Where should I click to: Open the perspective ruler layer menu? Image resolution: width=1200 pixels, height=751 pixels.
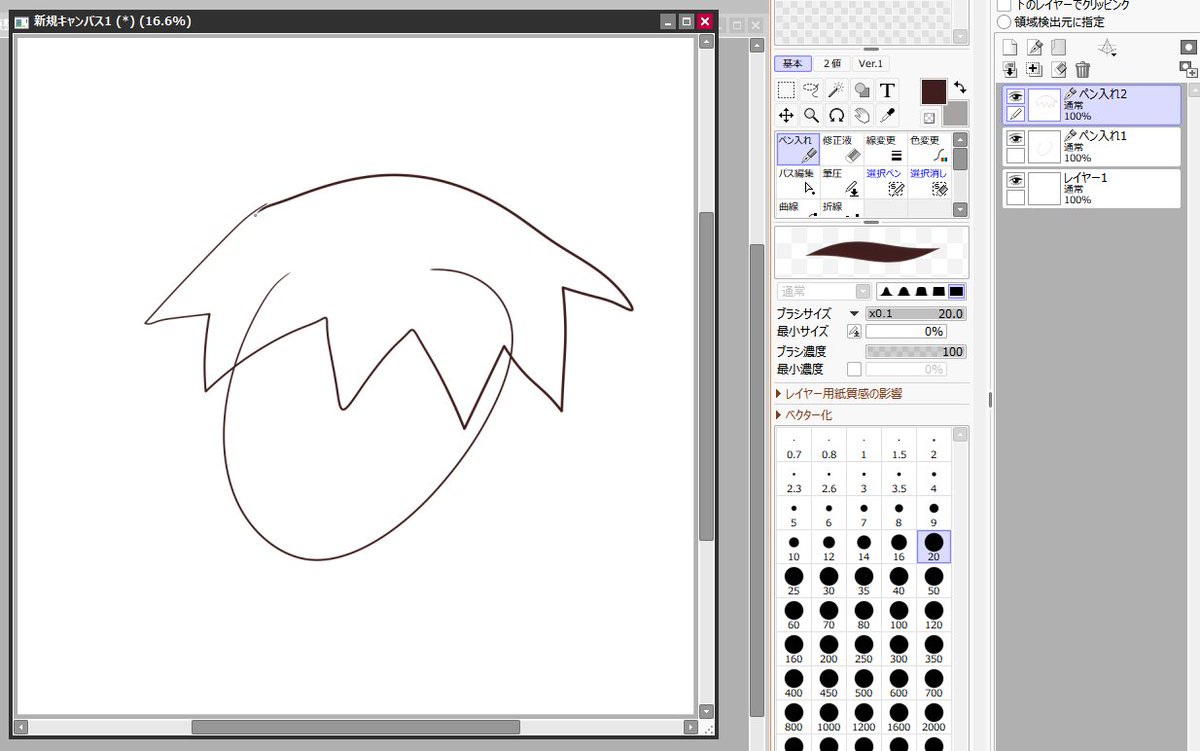click(x=1107, y=47)
